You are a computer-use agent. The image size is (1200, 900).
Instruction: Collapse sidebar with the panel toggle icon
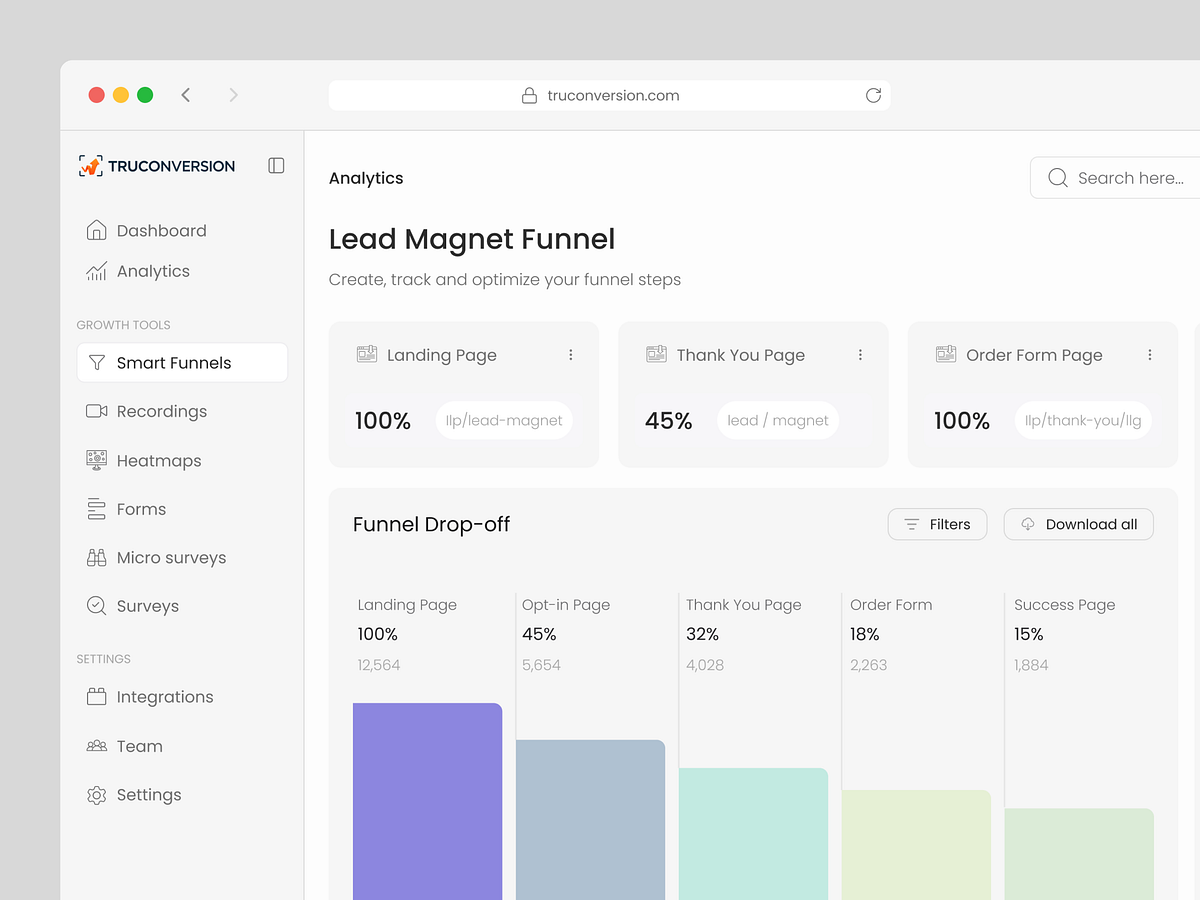[277, 166]
